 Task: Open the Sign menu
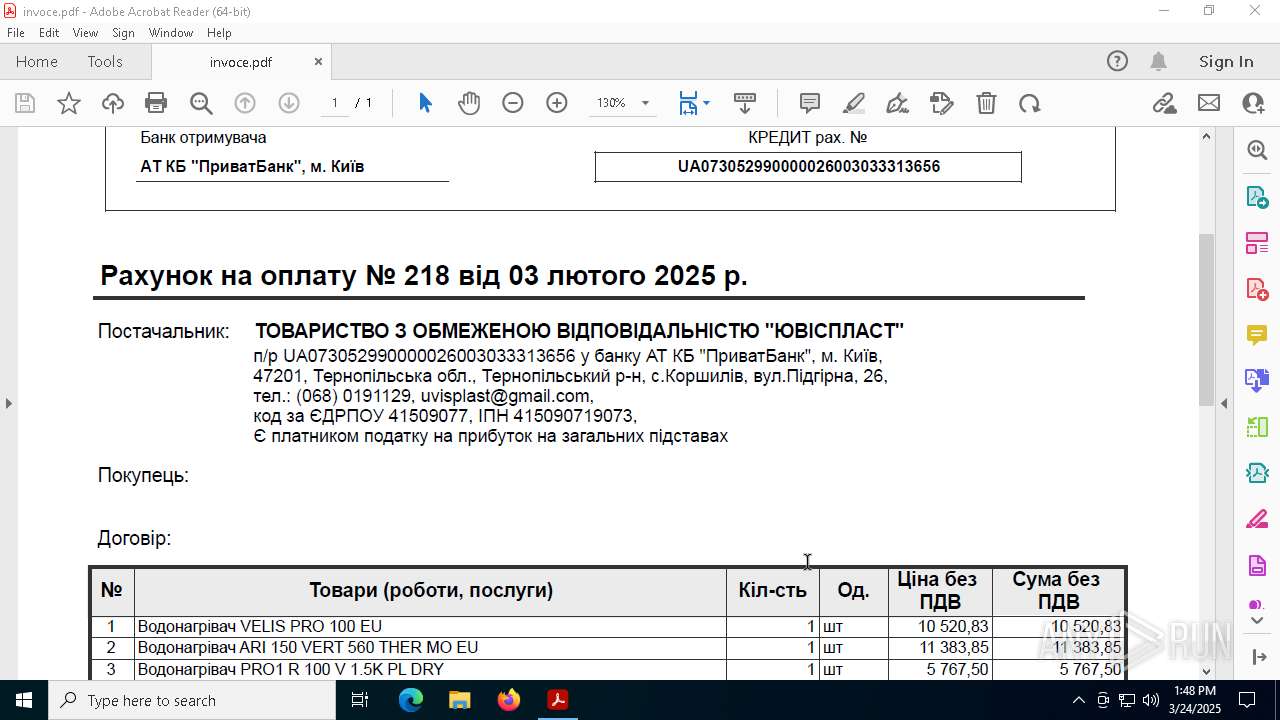(123, 32)
